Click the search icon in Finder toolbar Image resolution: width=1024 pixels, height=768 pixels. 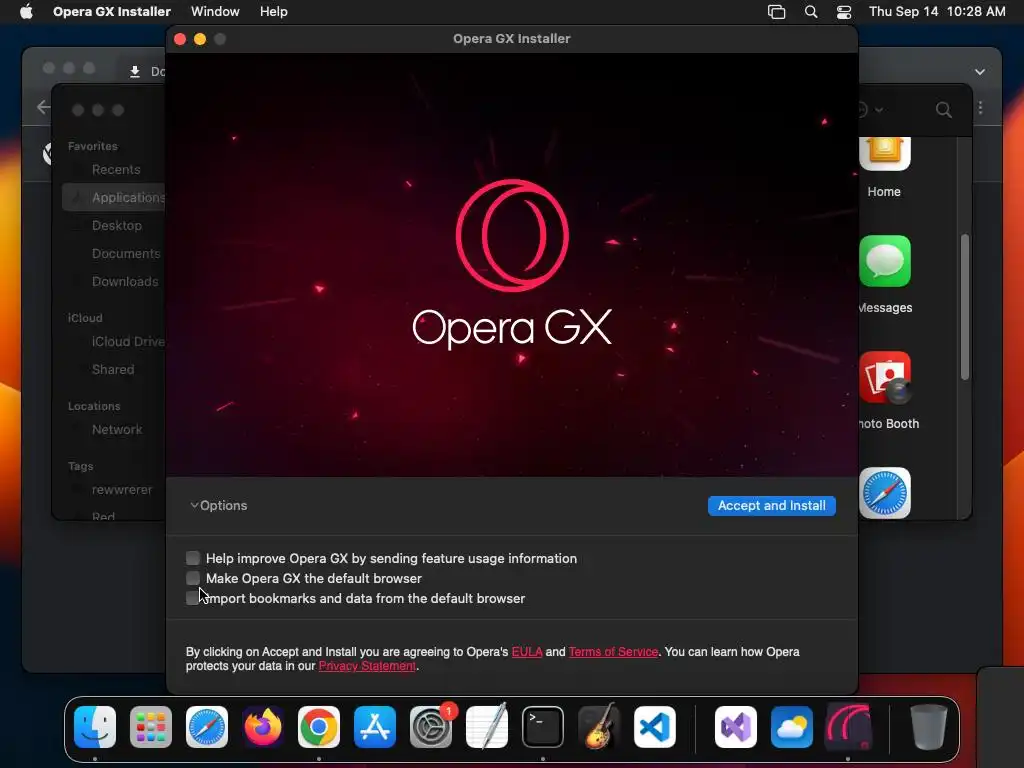943,110
